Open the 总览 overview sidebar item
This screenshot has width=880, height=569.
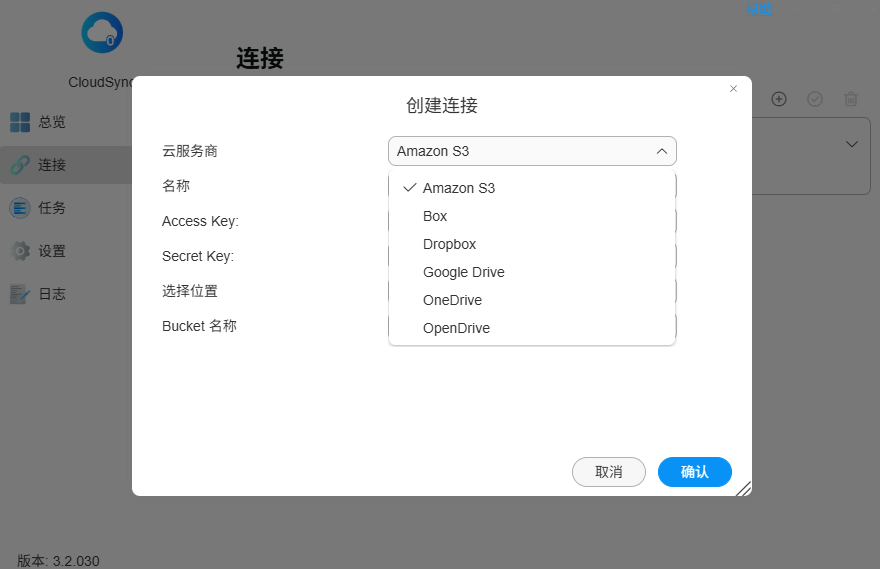[x=66, y=122]
